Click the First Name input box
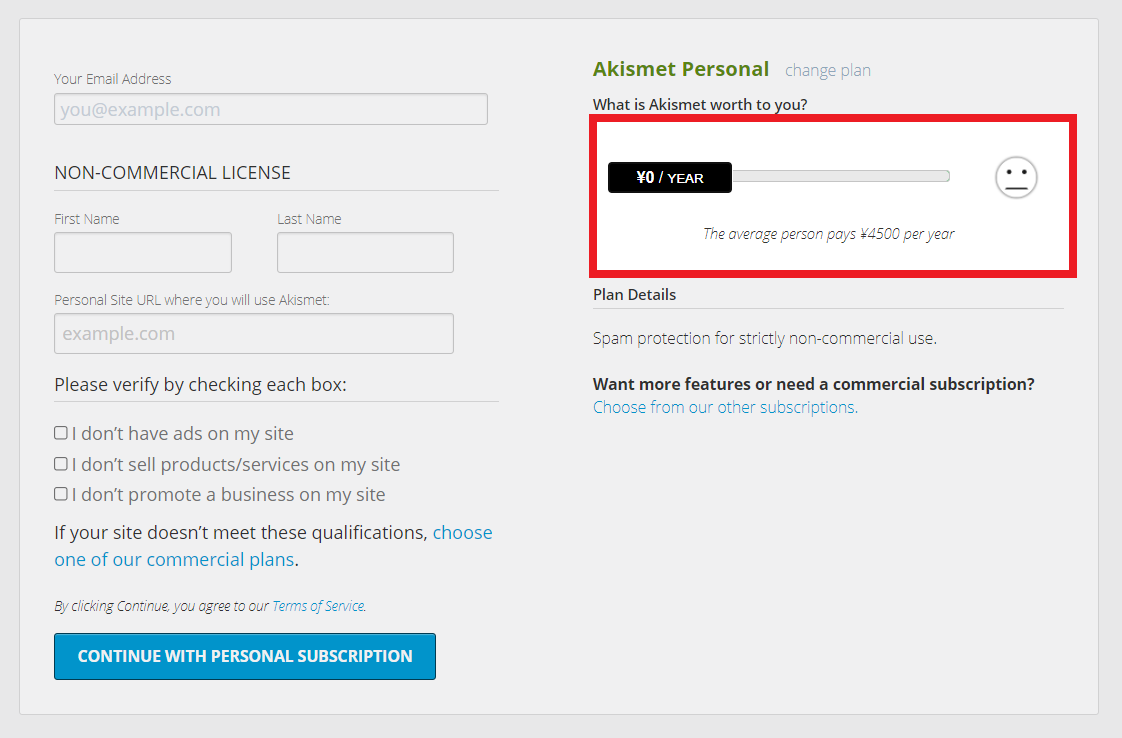 (x=143, y=252)
